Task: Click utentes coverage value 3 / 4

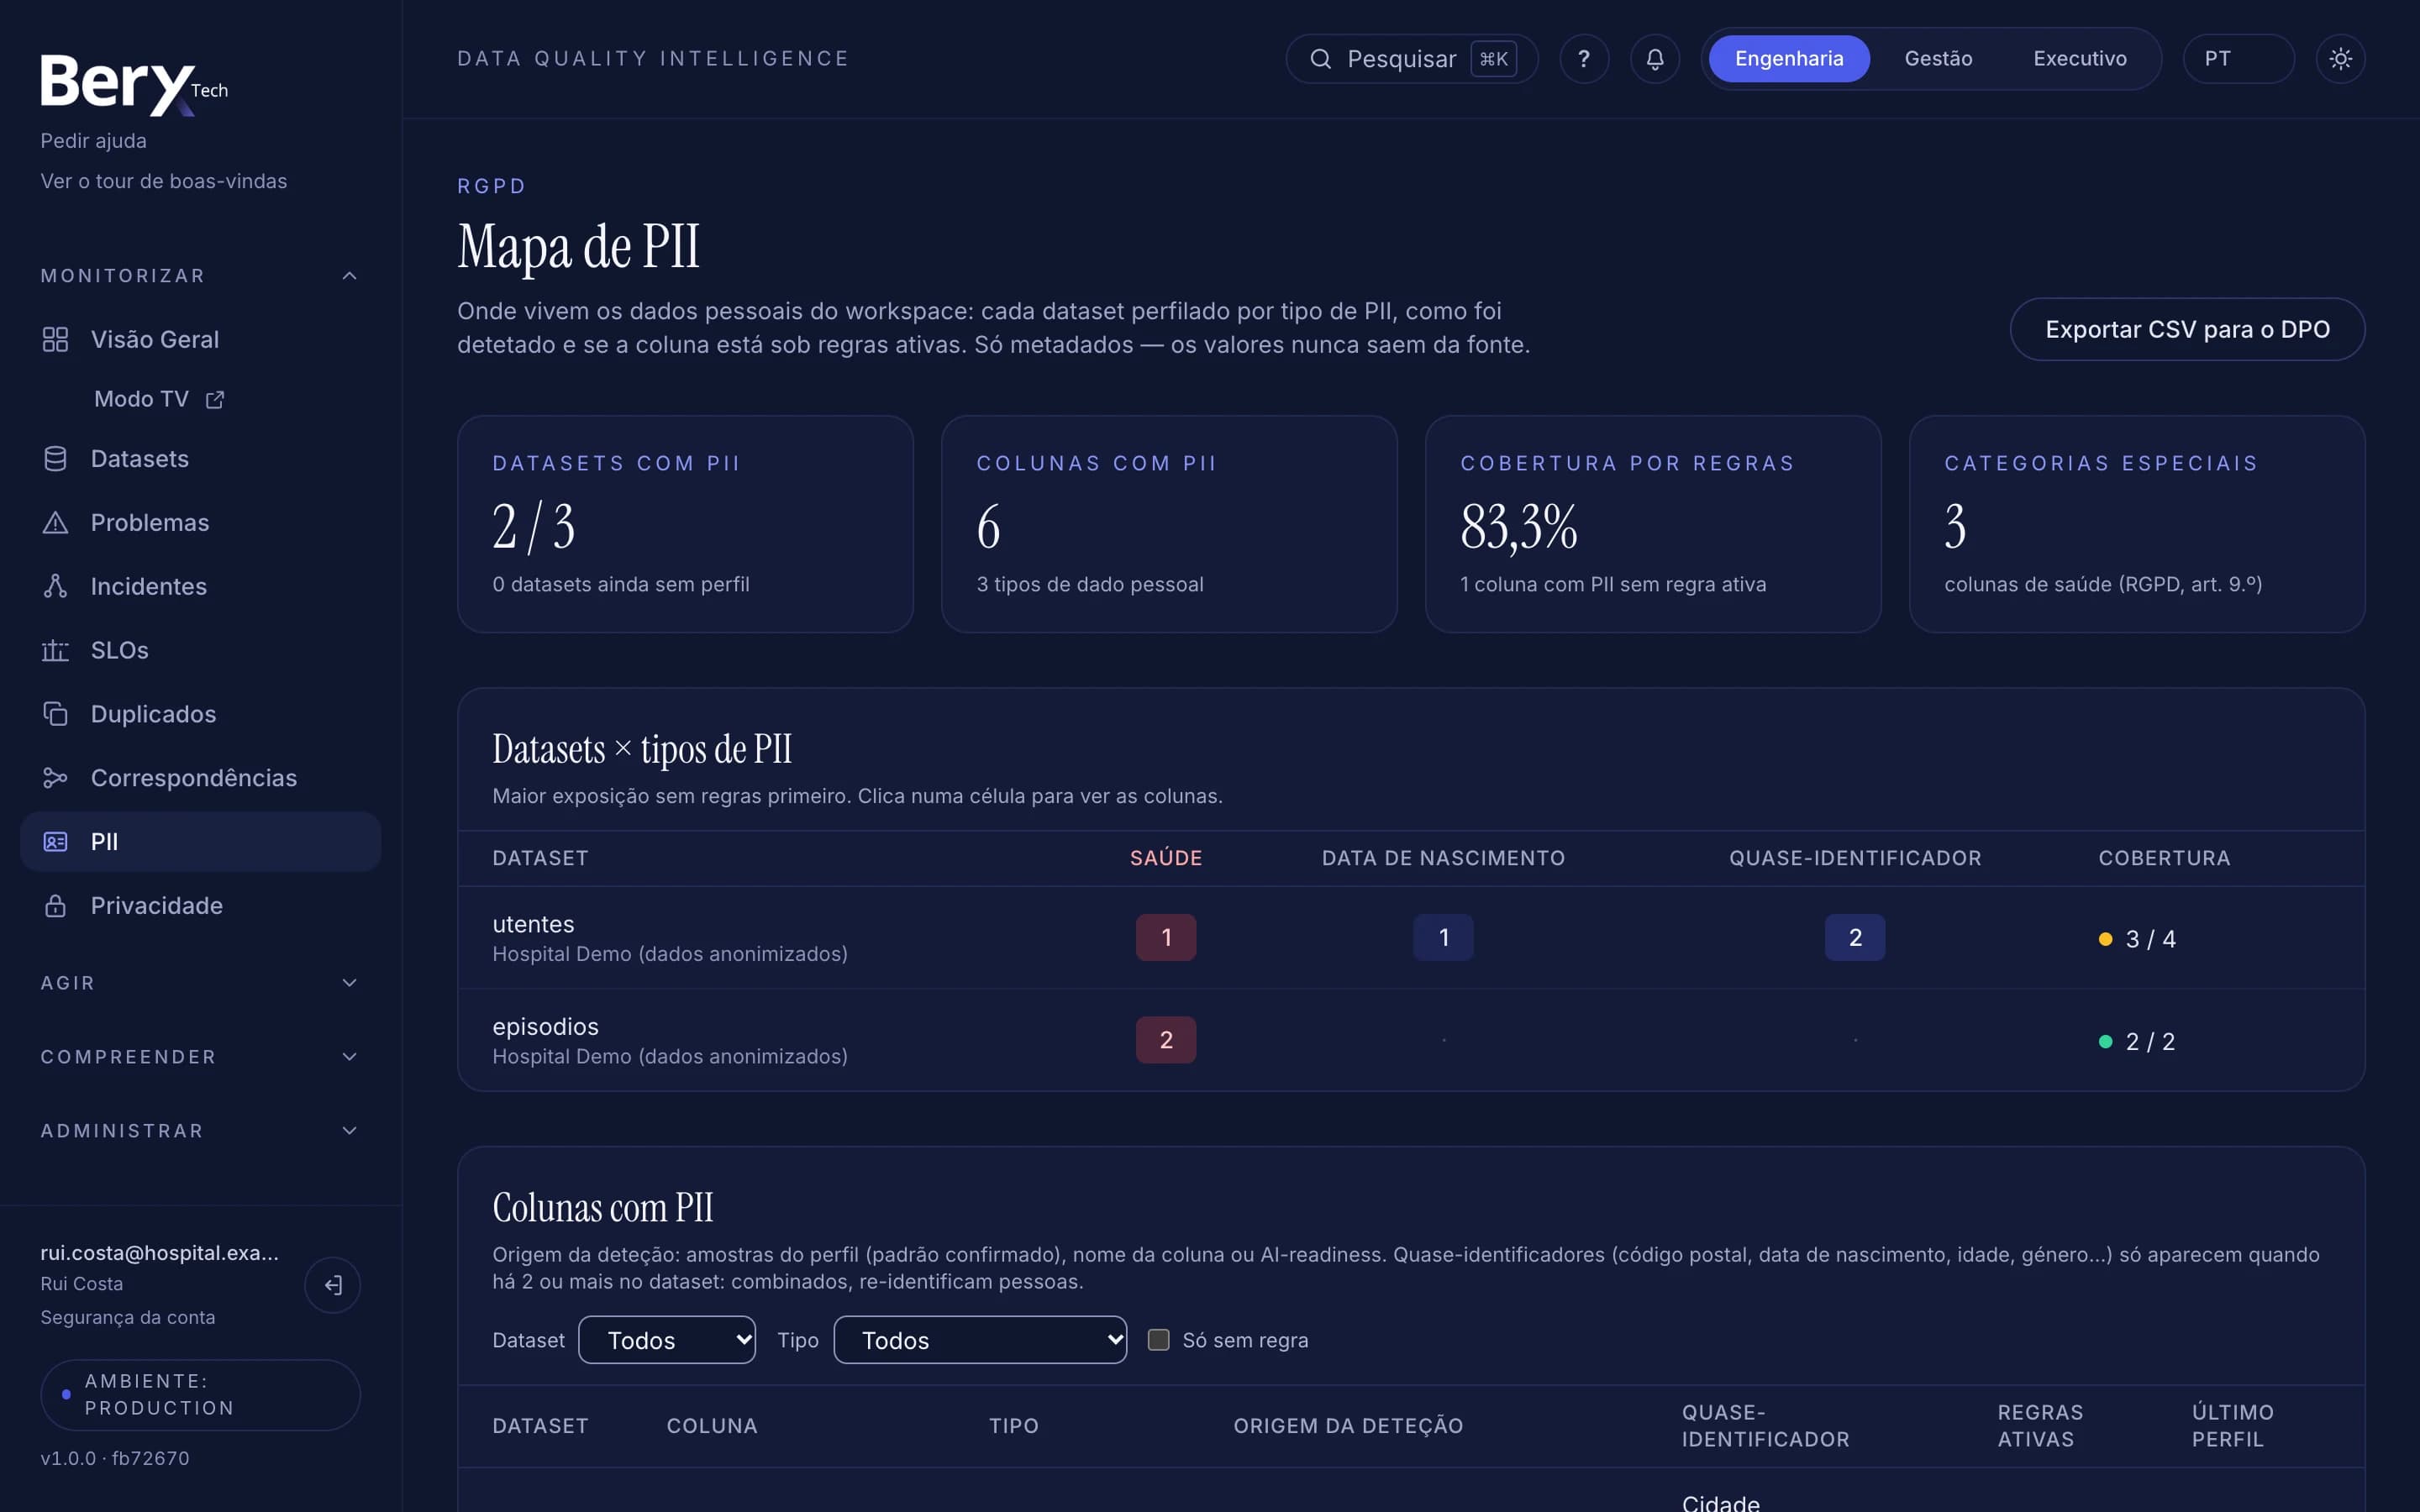Action: [2150, 939]
